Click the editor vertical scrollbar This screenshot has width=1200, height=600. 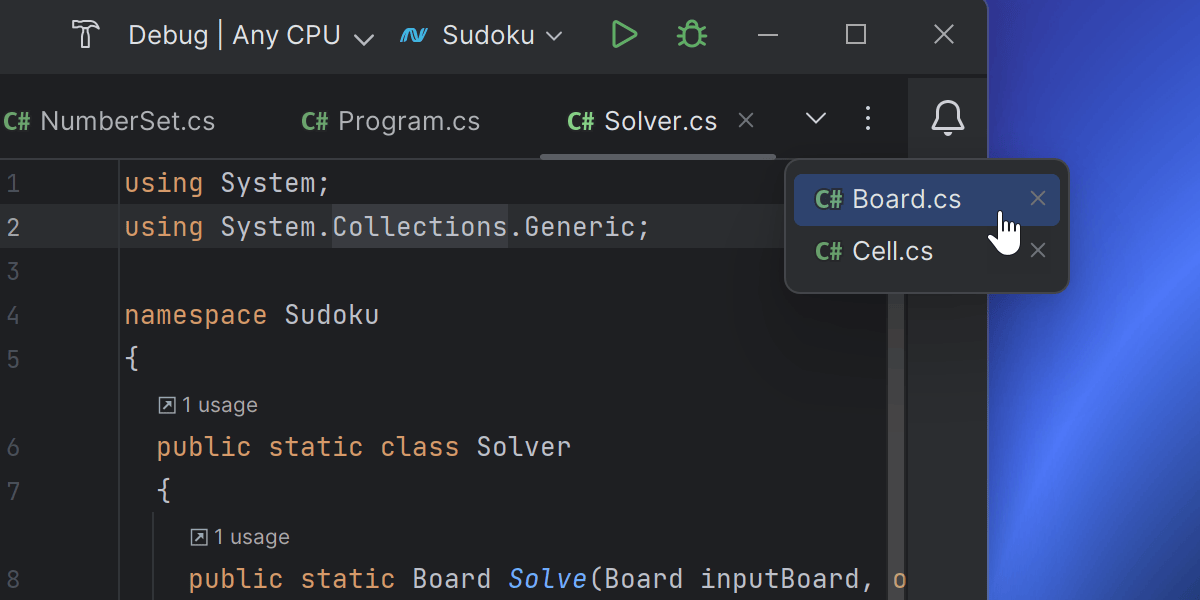point(896,400)
